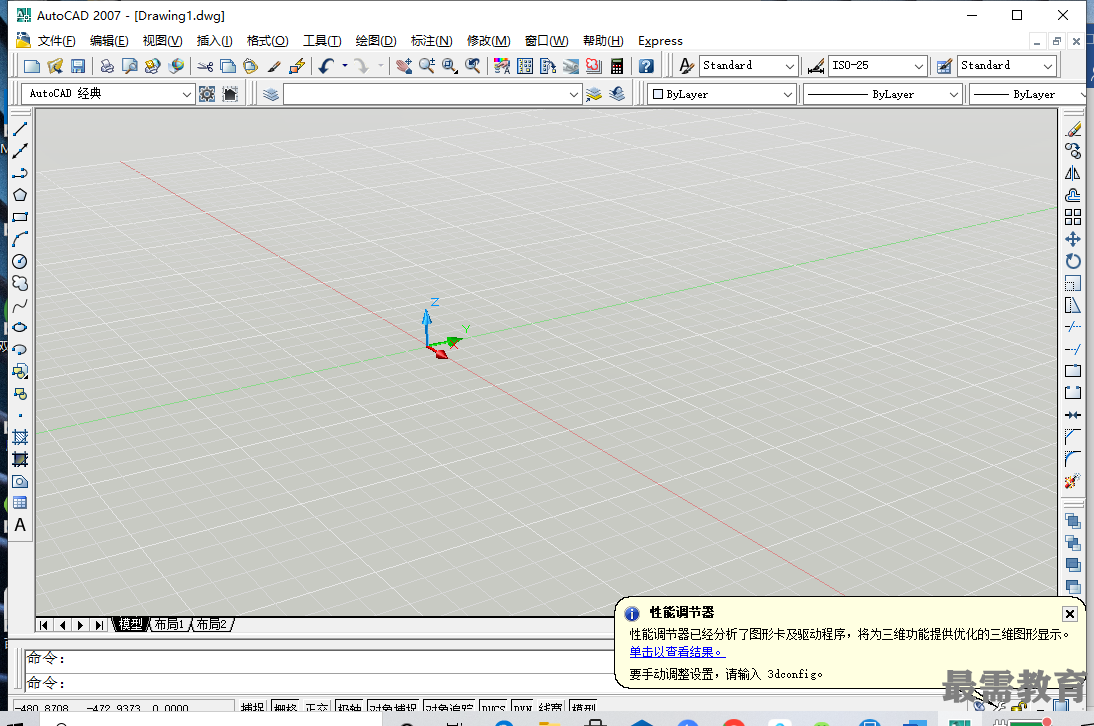Select the Rectangle draw tool
Screen dimensions: 1094x726
[x=20, y=217]
